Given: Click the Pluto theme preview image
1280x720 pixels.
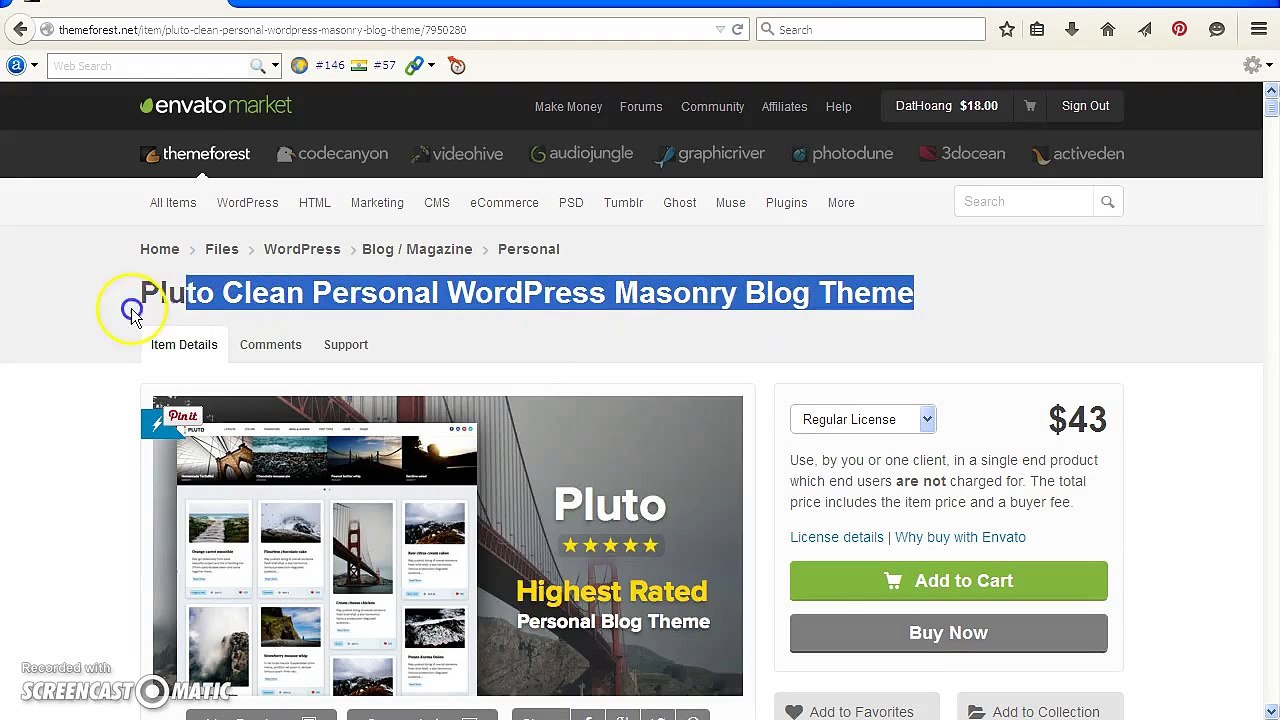Looking at the screenshot, I should pos(448,546).
